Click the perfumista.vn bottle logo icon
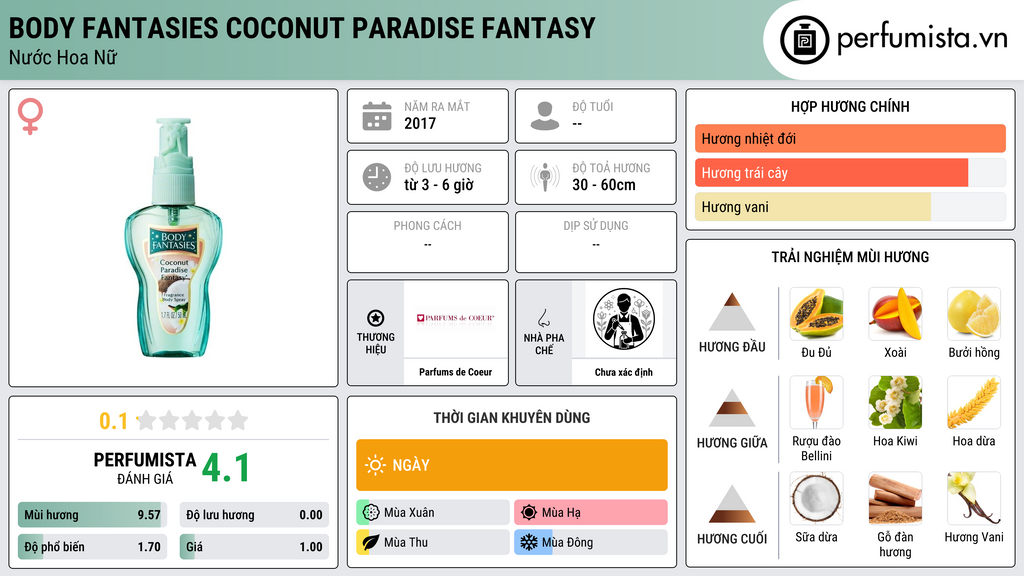Image resolution: width=1024 pixels, height=576 pixels. click(x=804, y=40)
